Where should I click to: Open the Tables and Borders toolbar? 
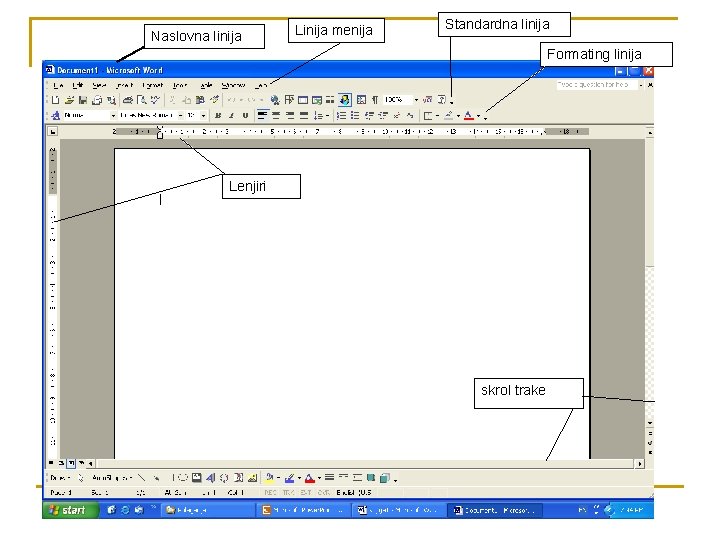pos(289,100)
